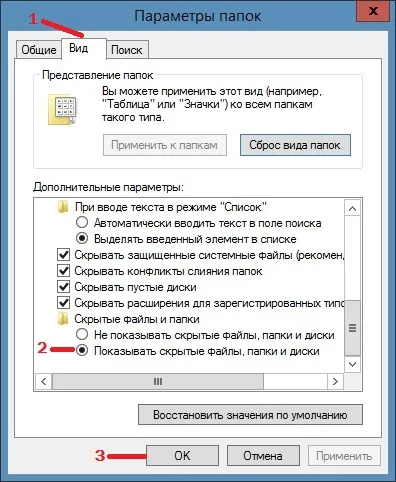Click the vertical scrollbar down arrow
396x482 pixels.
coord(353,364)
